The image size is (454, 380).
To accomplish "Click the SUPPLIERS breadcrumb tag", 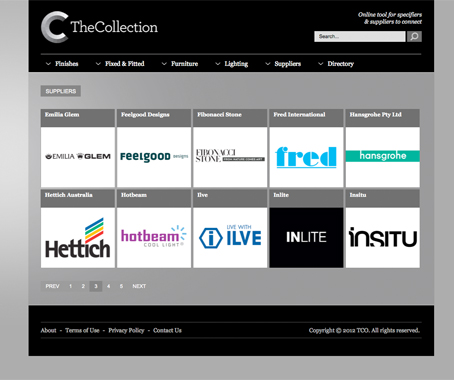I will [x=61, y=91].
